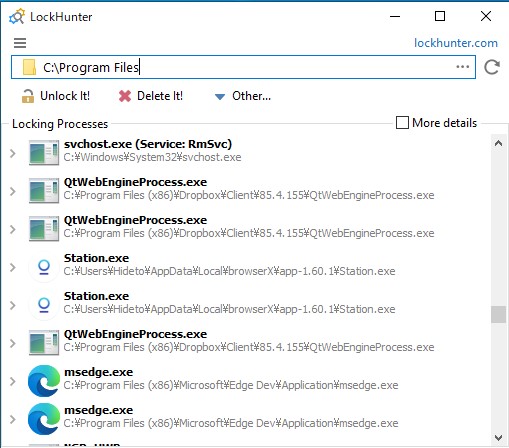Click the svchost.exe process icon
The height and width of the screenshot is (448, 509).
tap(44, 153)
